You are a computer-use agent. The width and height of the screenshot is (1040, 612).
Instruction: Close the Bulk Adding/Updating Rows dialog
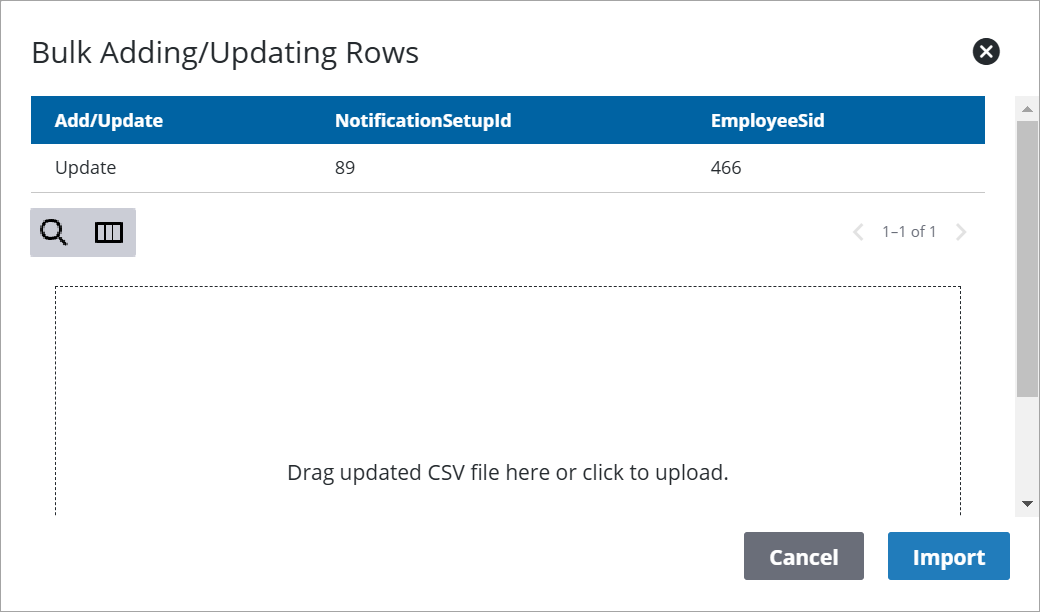[x=986, y=52]
